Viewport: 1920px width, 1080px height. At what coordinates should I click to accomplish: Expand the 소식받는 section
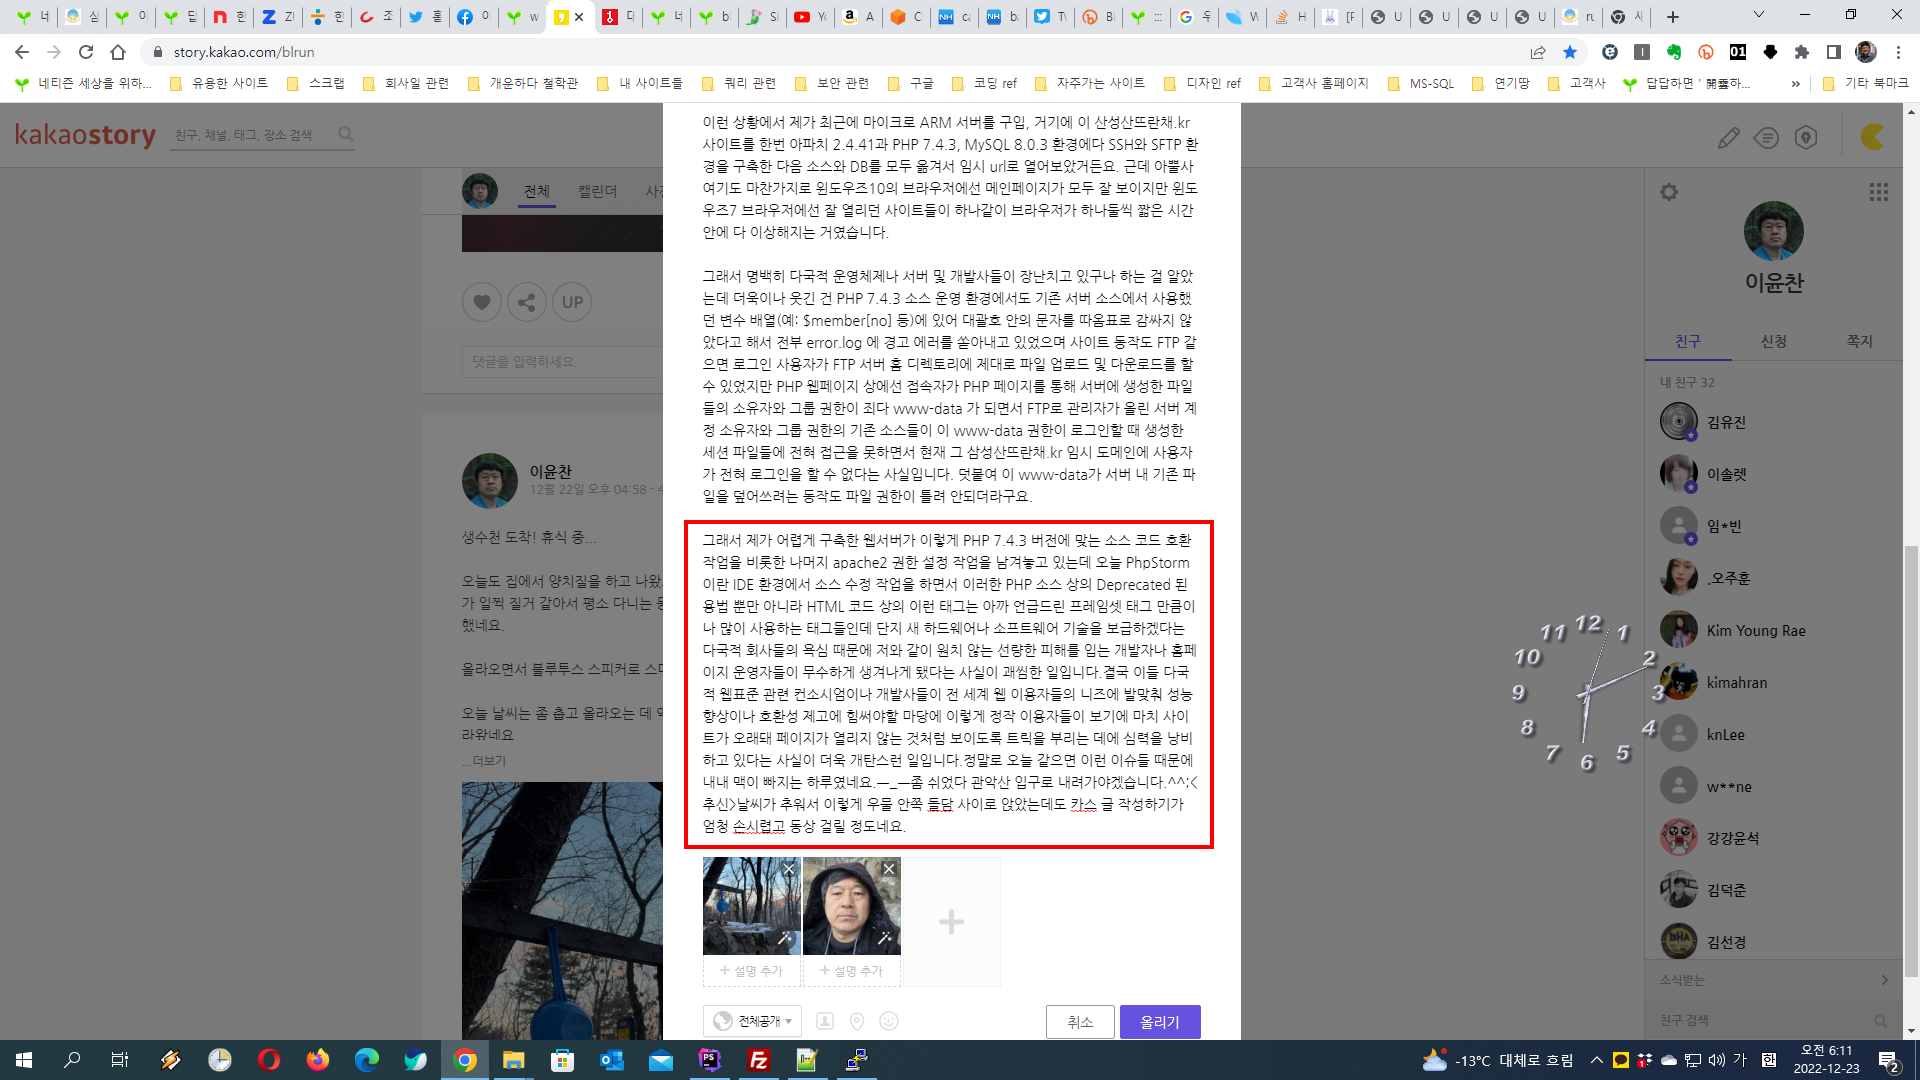pos(1774,980)
